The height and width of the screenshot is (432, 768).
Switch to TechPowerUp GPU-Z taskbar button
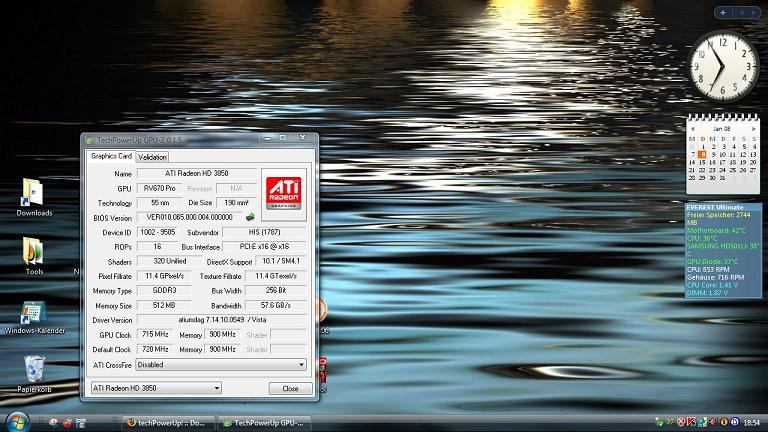pos(265,423)
